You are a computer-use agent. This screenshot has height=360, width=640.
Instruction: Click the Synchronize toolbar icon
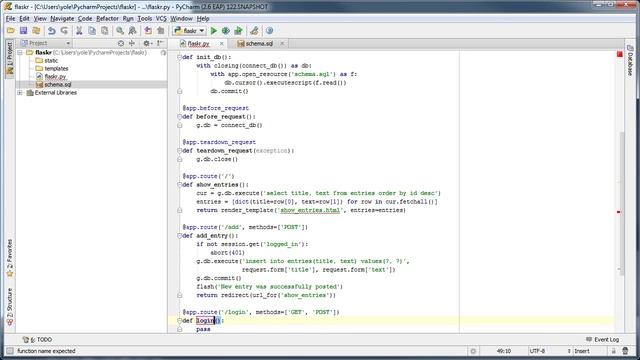[36, 31]
